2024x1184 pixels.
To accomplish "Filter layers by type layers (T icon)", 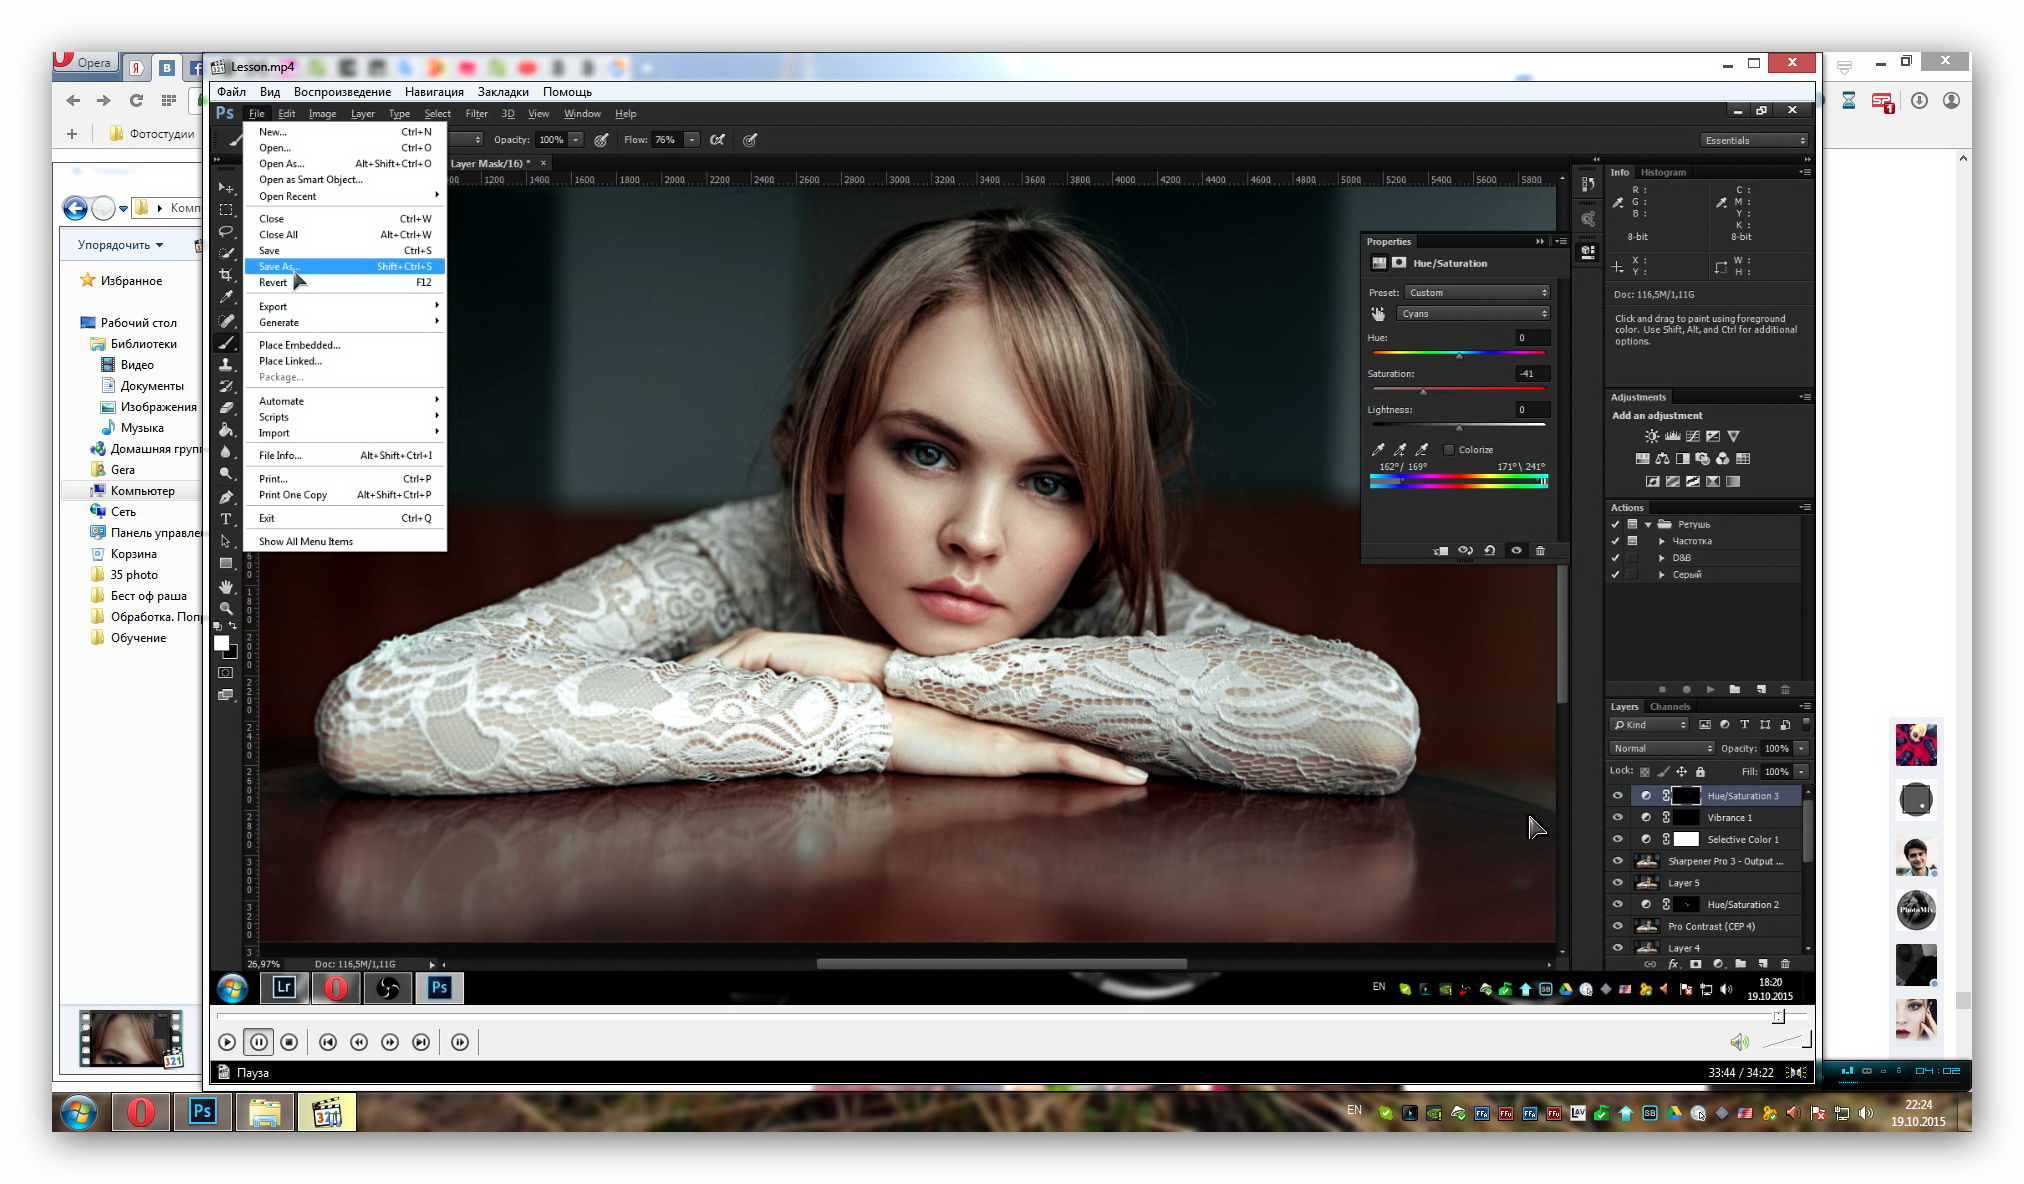I will (1744, 725).
